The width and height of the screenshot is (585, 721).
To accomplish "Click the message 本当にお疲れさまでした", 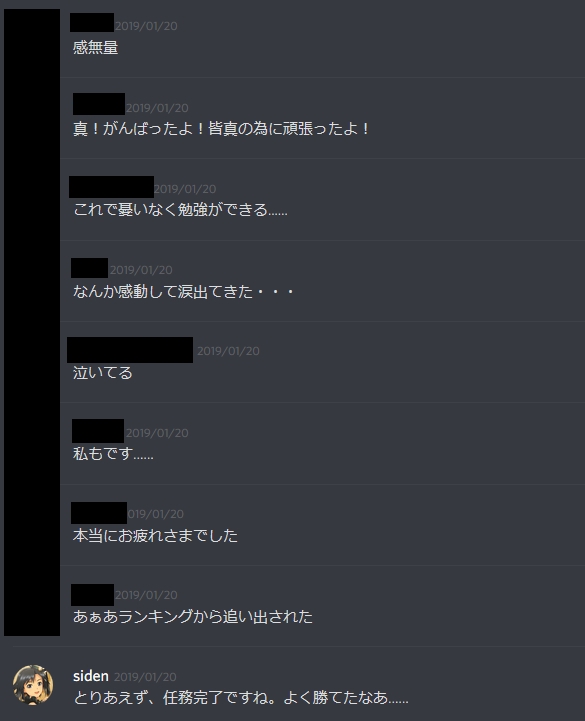I will pyautogui.click(x=155, y=535).
